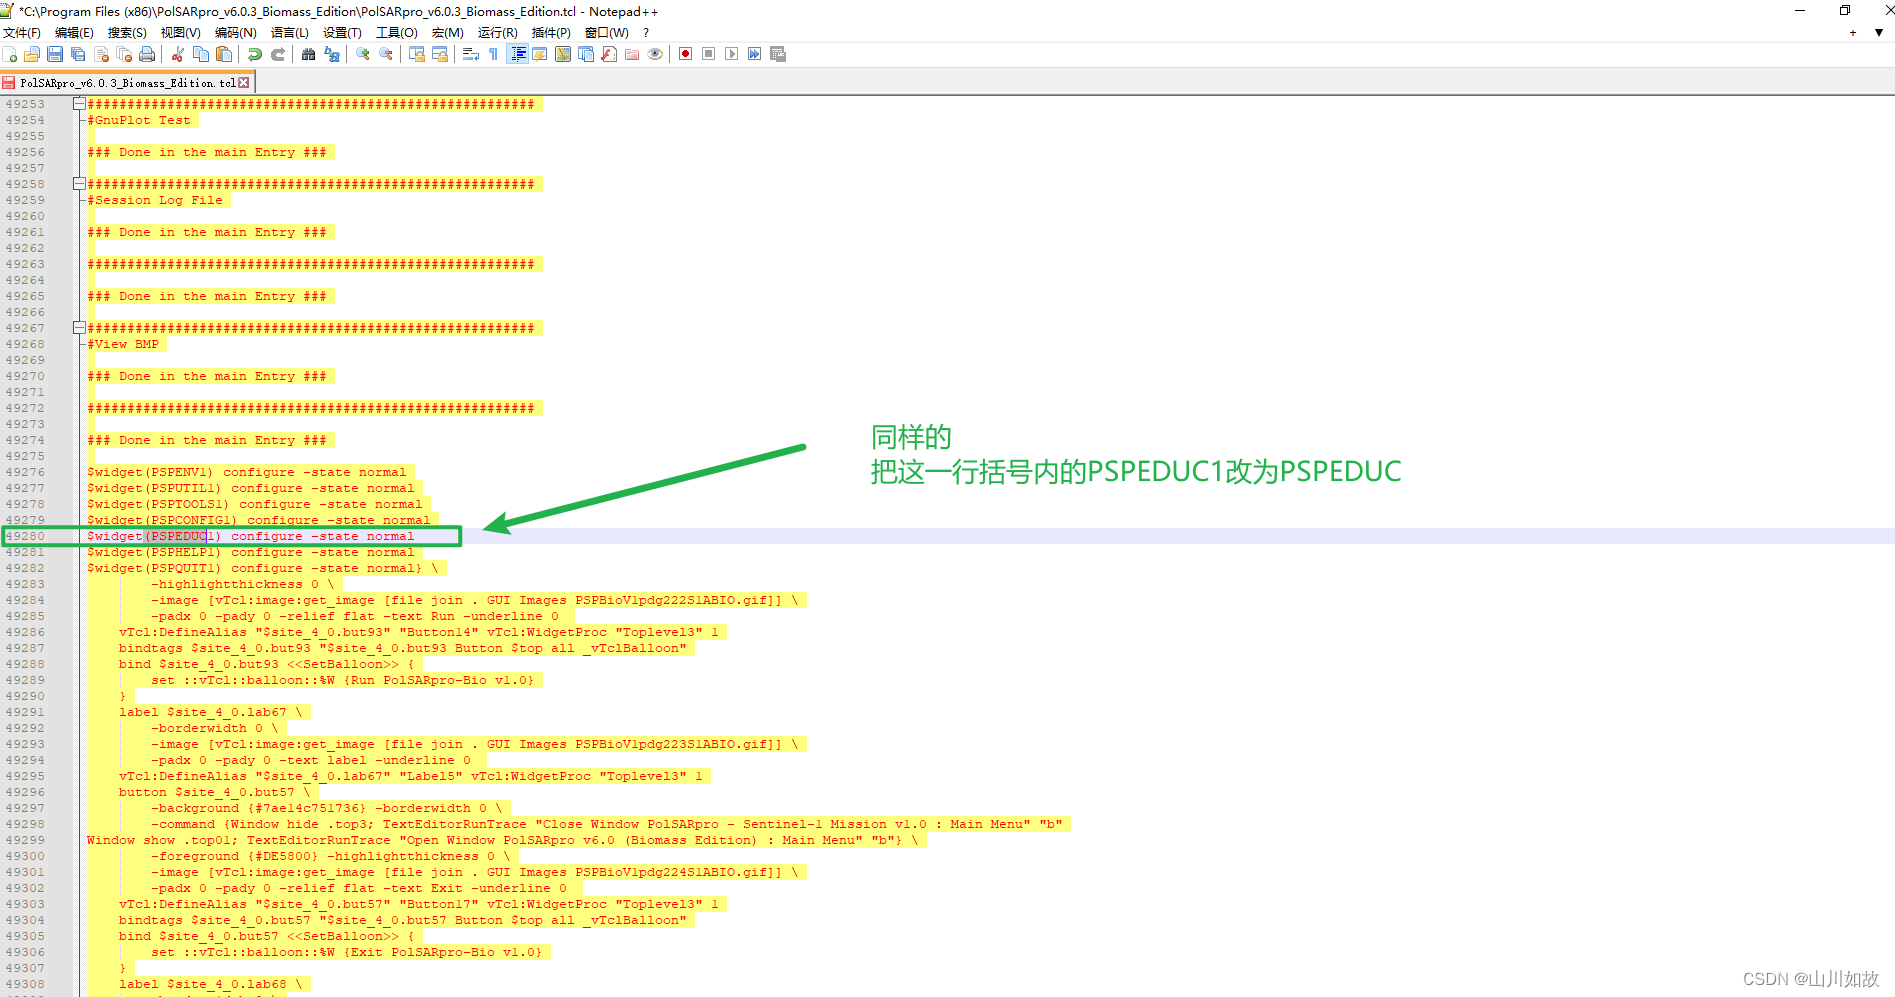This screenshot has height=997, width=1895.
Task: Open the 设置(T) menu
Action: click(x=342, y=33)
